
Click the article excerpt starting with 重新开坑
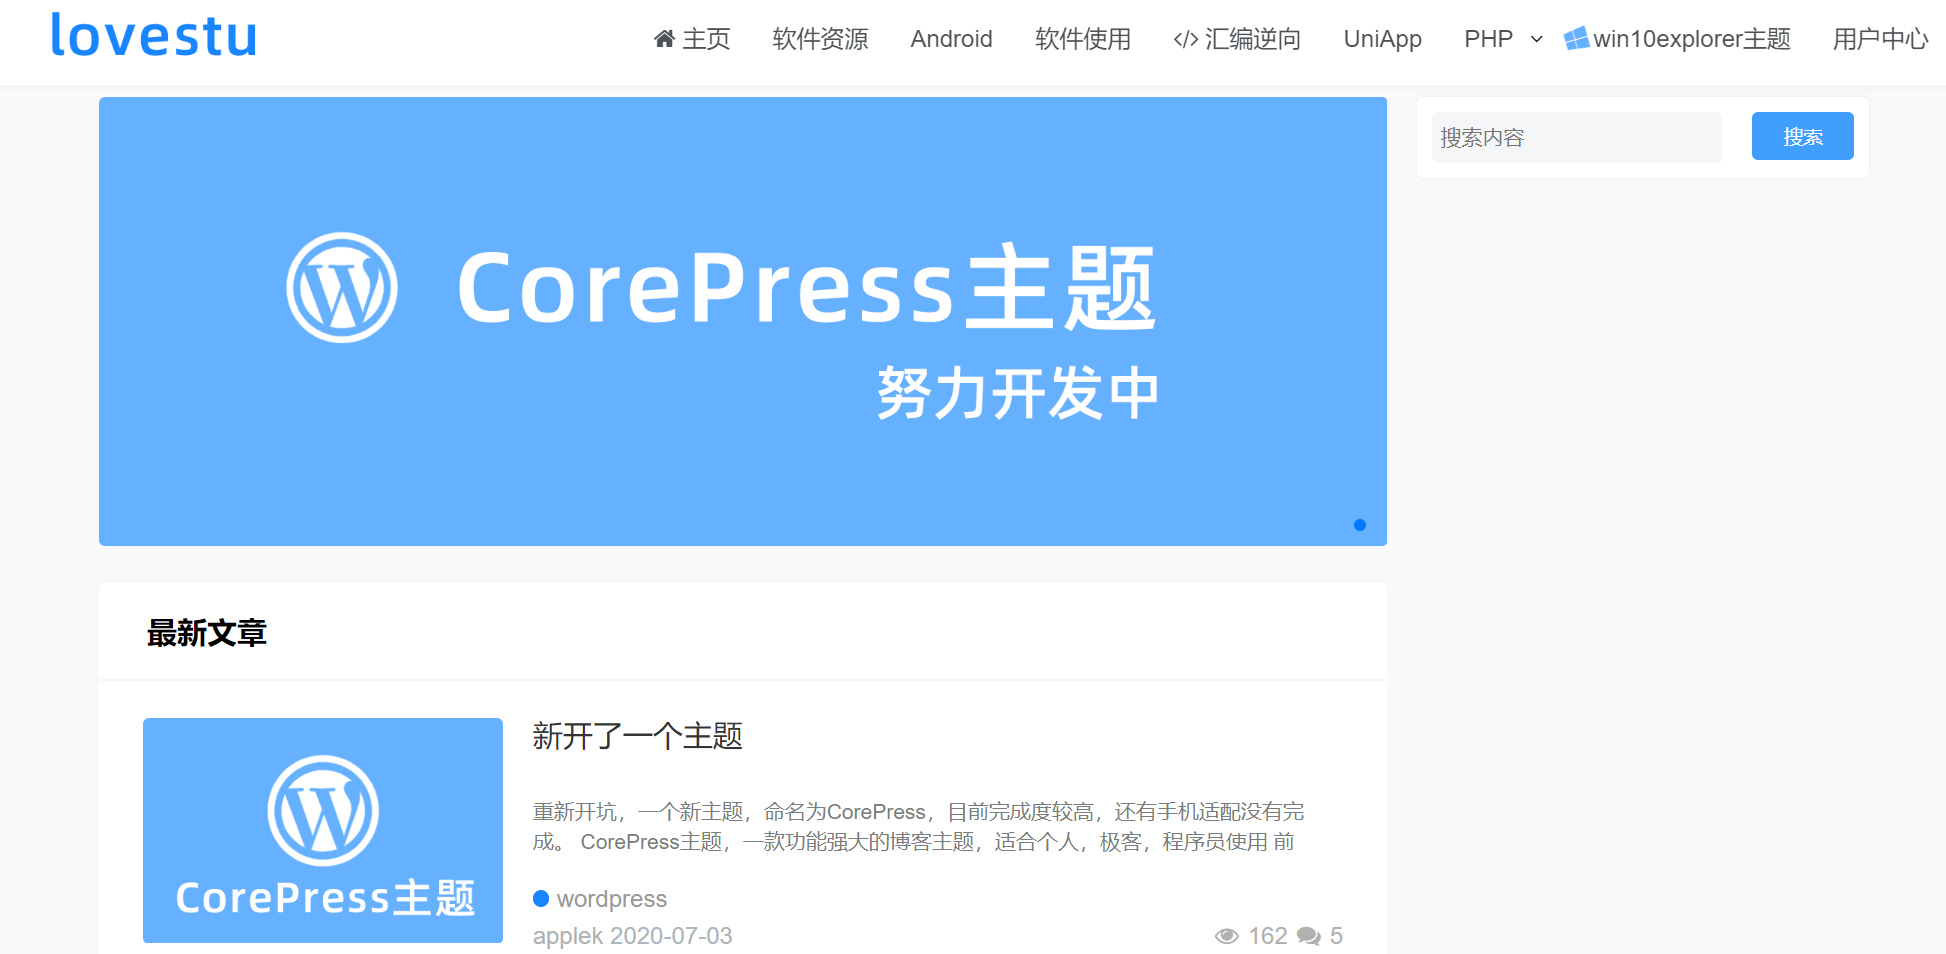[919, 827]
